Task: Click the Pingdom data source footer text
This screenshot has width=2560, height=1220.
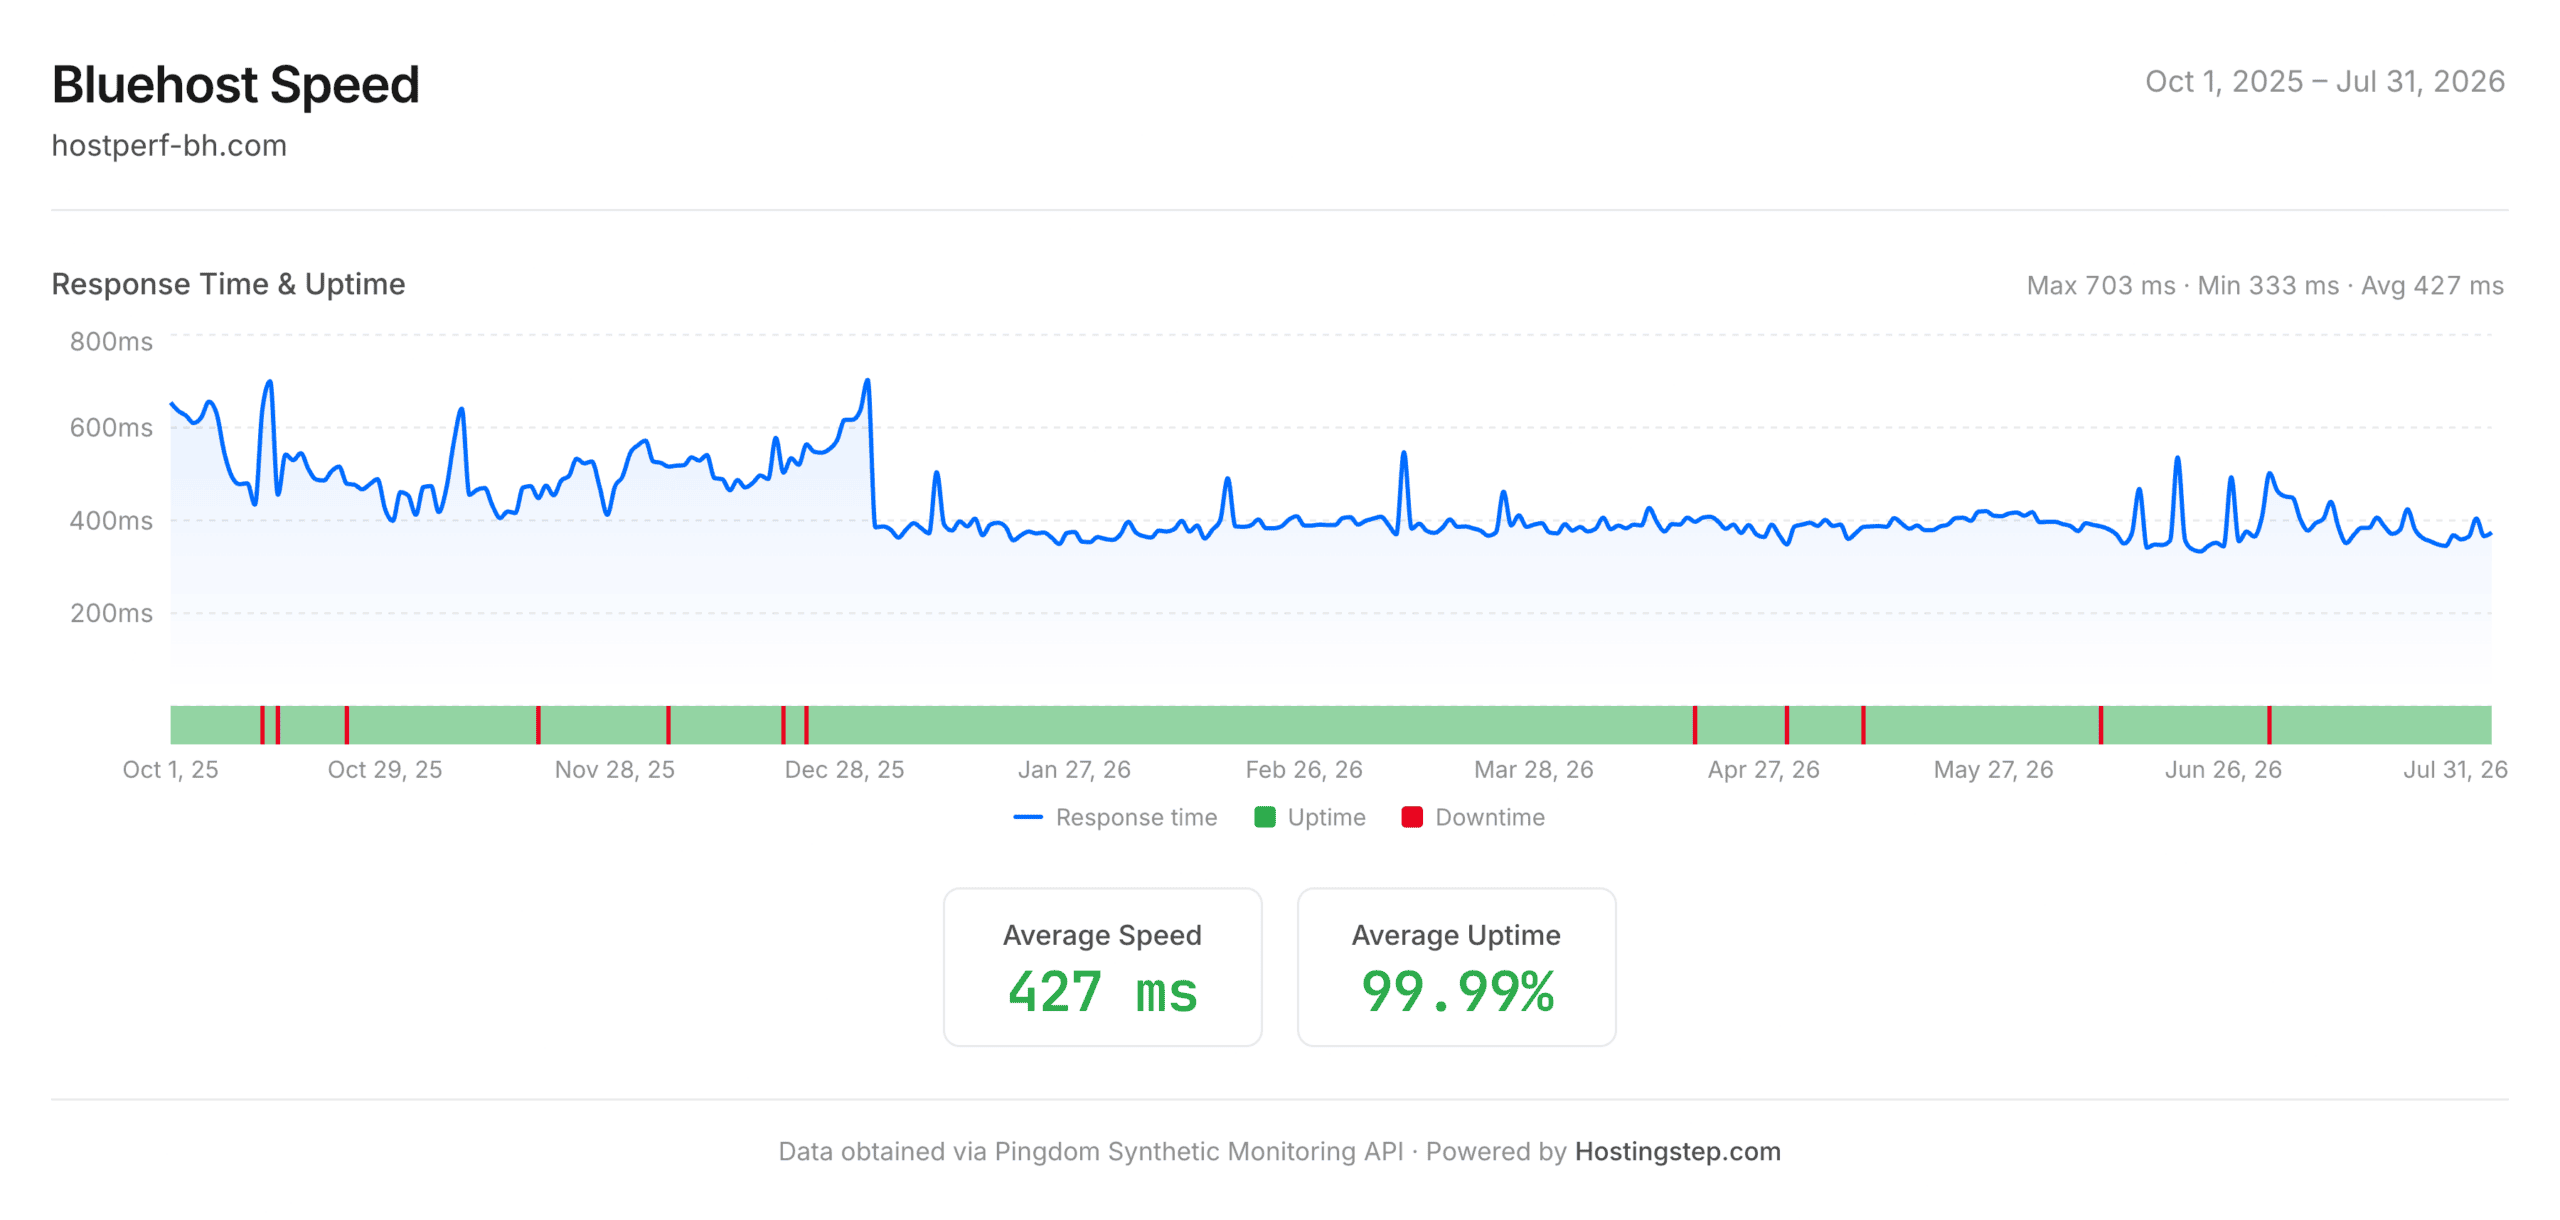Action: point(1091,1151)
